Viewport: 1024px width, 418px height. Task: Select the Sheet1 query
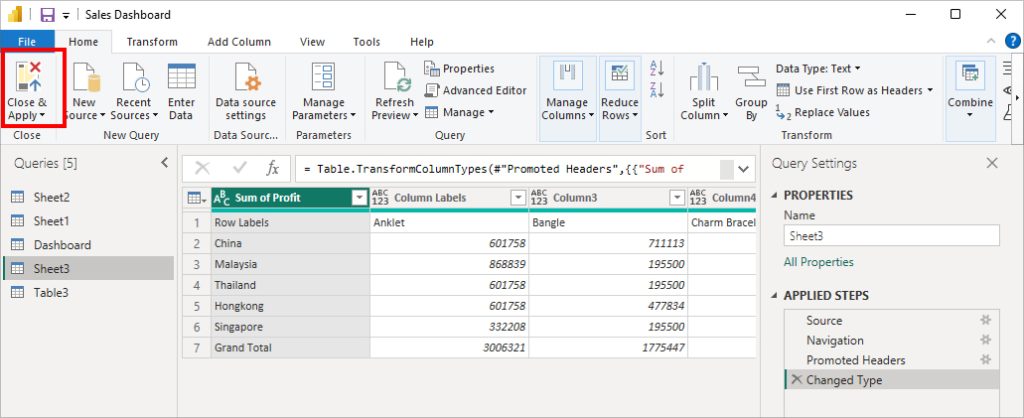pos(88,221)
